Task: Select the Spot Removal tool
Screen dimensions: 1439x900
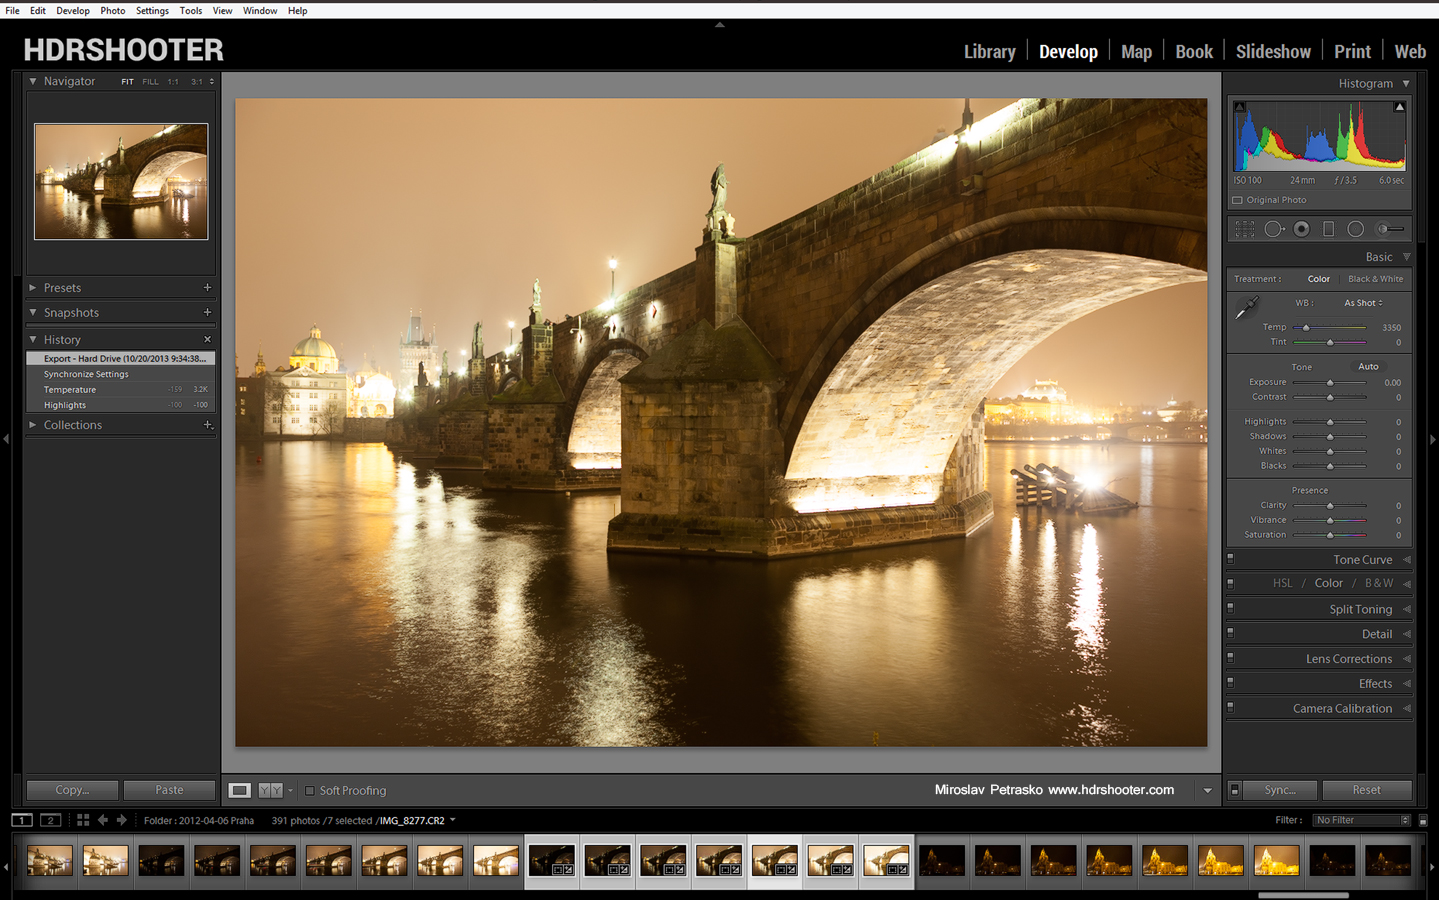Action: [1273, 229]
